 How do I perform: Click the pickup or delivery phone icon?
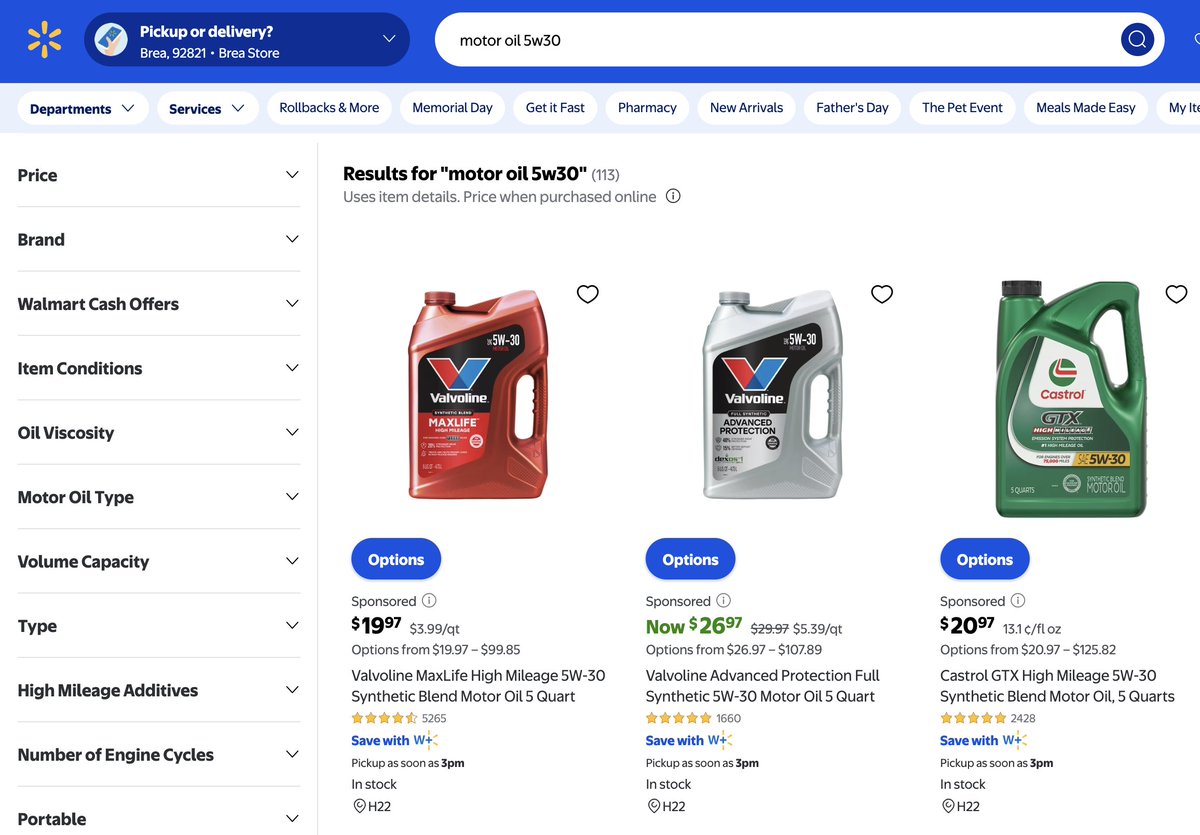click(x=111, y=40)
